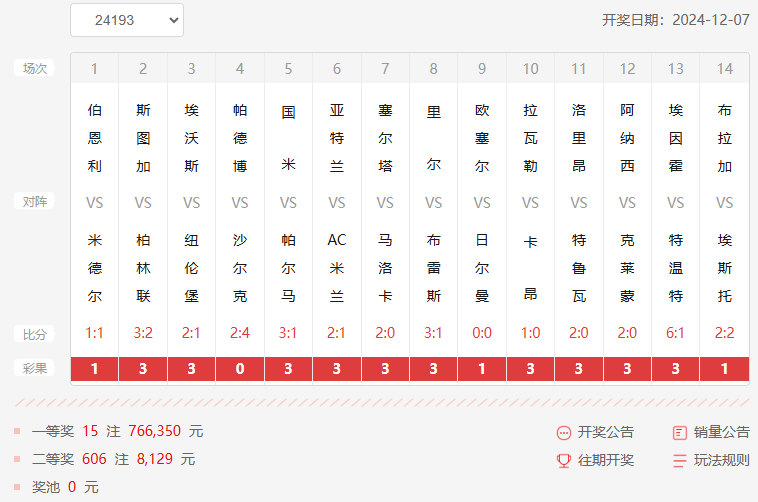
Task: Open the 24193 issue number dropdown
Action: tap(127, 20)
